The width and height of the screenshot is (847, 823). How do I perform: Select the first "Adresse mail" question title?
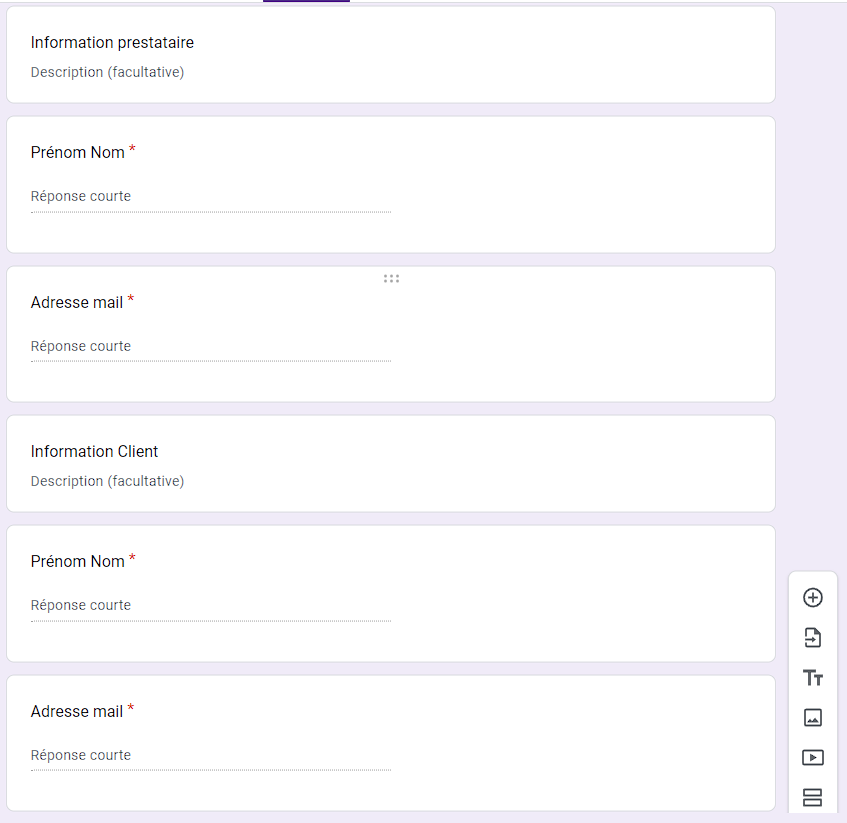(77, 302)
